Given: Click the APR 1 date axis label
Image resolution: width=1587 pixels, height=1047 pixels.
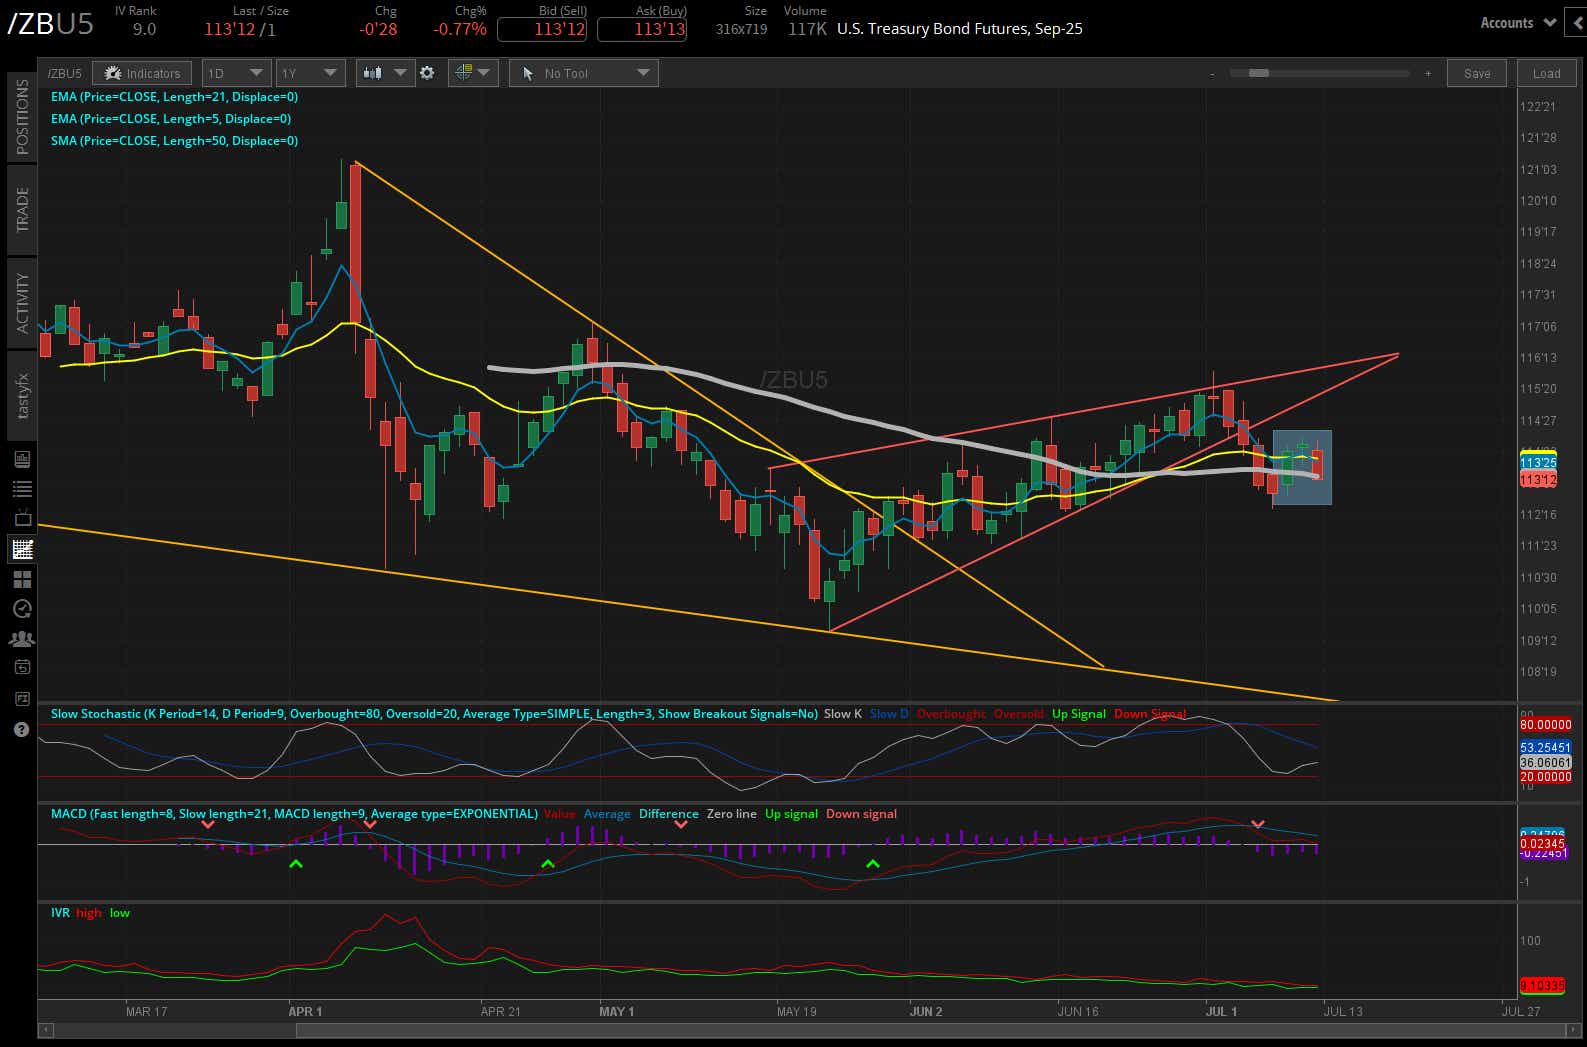Looking at the screenshot, I should coord(305,1012).
